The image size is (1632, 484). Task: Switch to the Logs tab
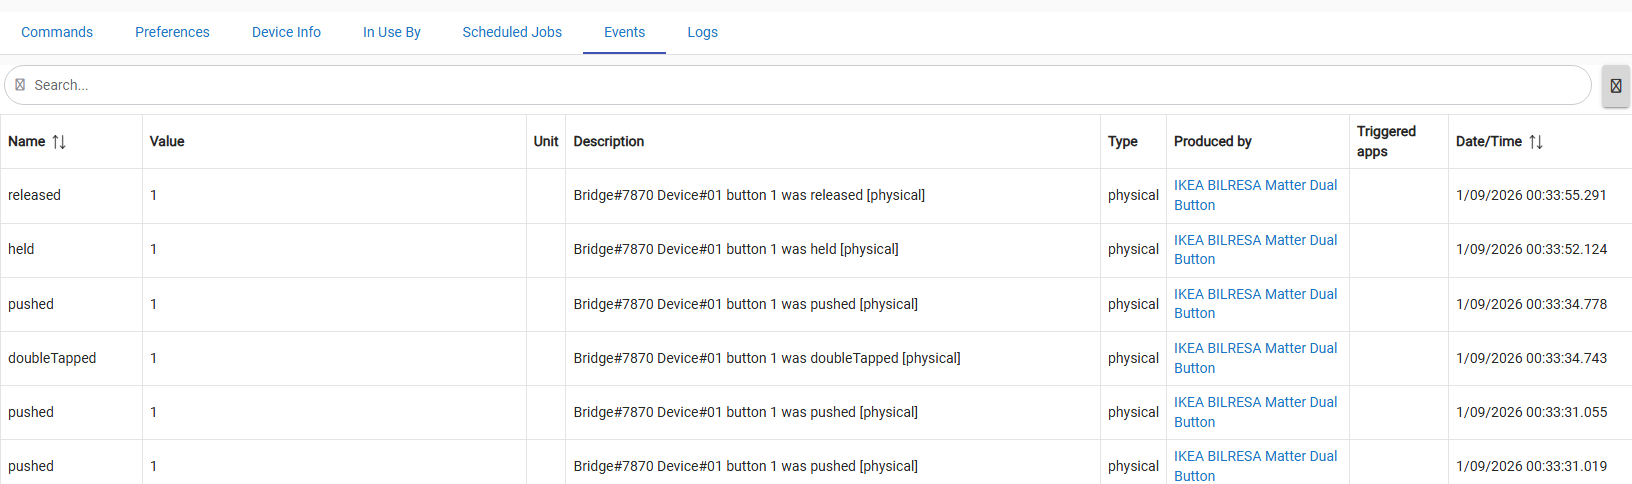coord(702,32)
